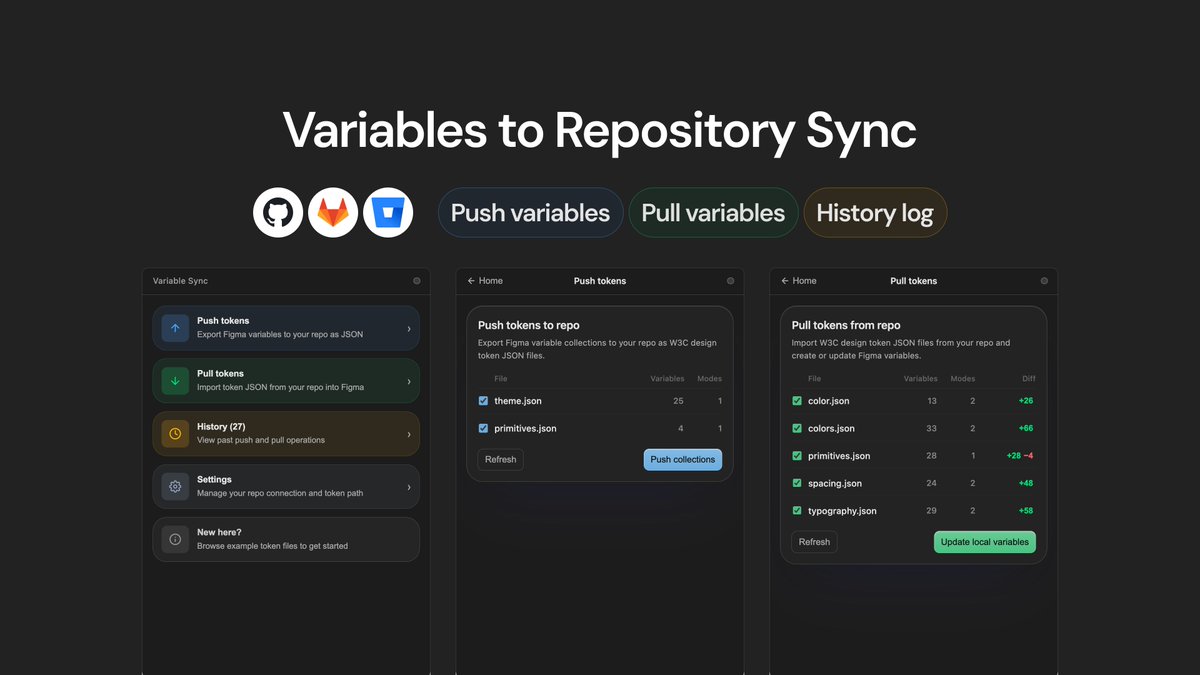The height and width of the screenshot is (675, 1200).
Task: Click the Settings gear icon
Action: point(175,487)
